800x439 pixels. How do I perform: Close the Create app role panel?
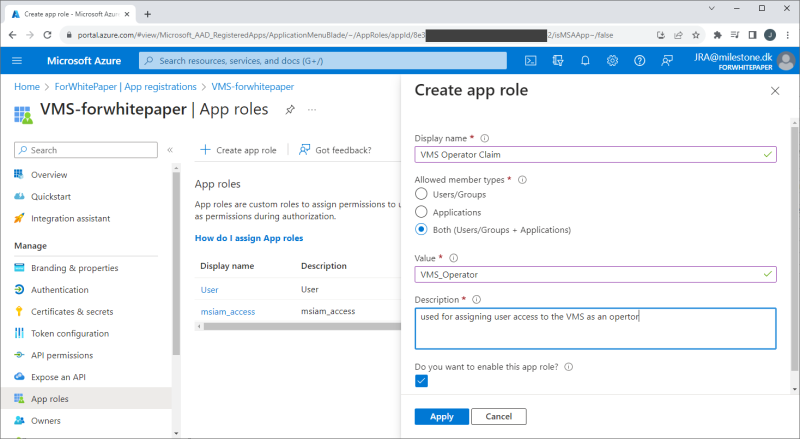[x=775, y=91]
